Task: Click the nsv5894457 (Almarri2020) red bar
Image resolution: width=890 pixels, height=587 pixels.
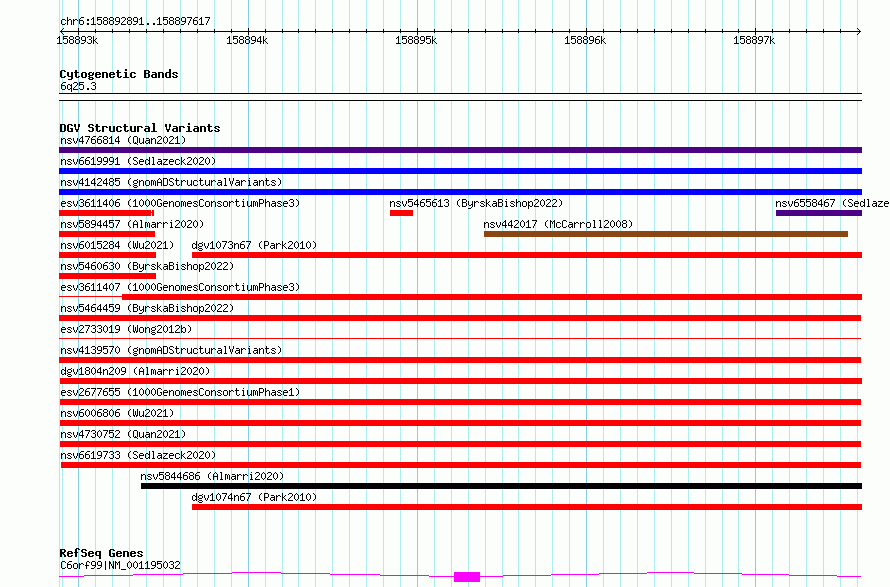Action: tap(107, 234)
